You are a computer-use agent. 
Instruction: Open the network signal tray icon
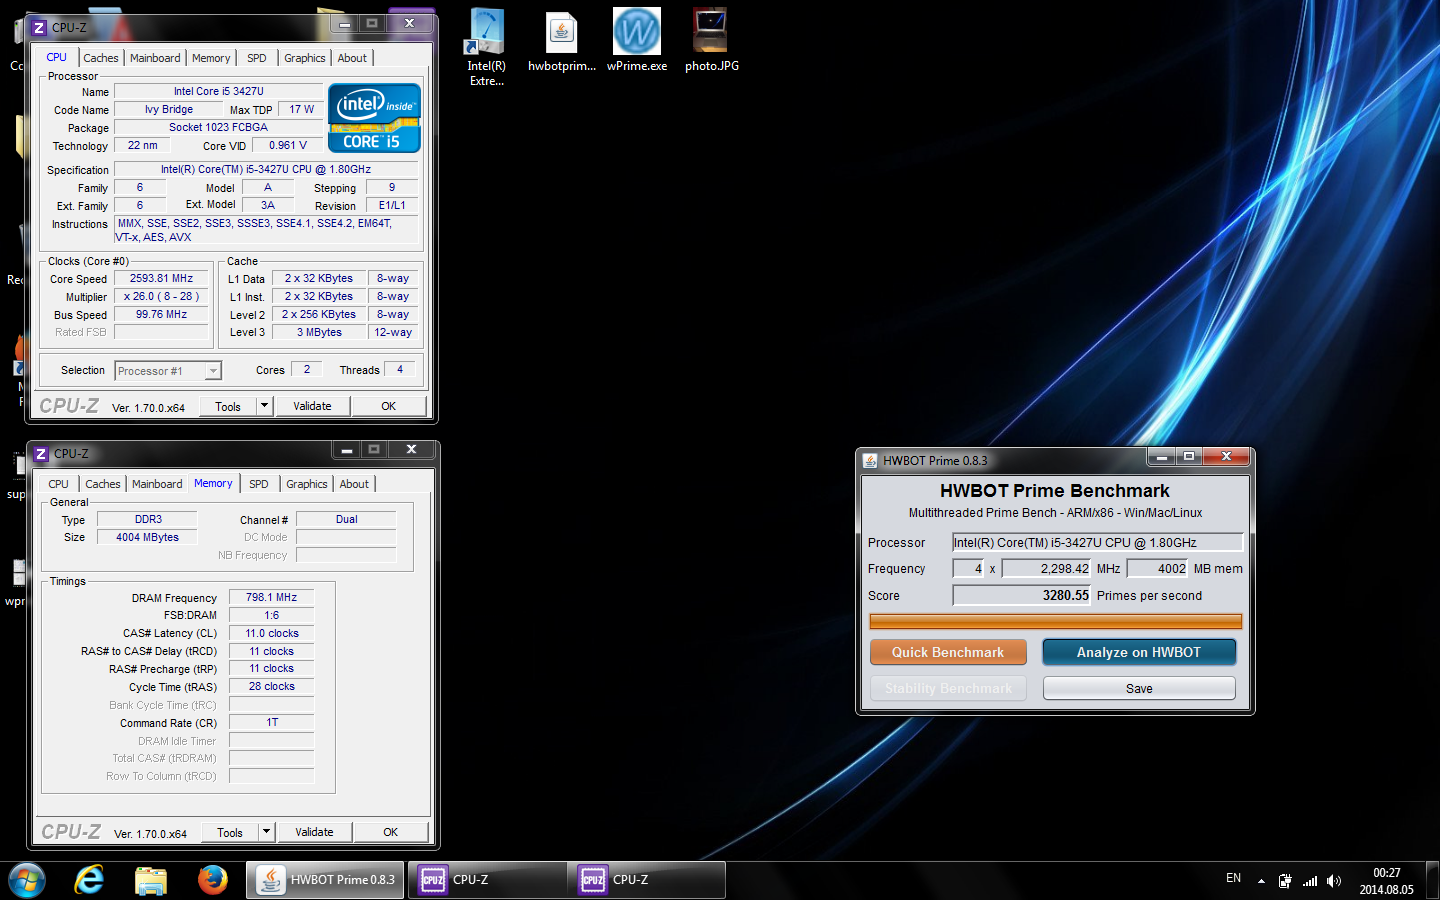1310,881
